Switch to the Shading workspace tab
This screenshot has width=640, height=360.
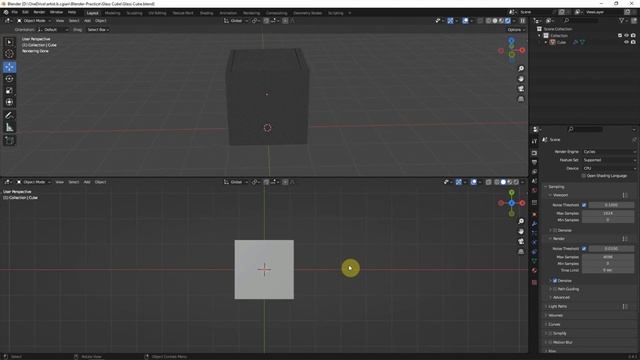pyautogui.click(x=207, y=13)
